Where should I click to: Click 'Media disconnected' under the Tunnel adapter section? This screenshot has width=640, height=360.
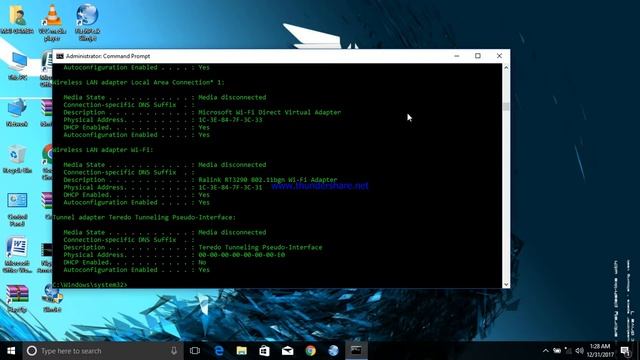click(x=232, y=232)
